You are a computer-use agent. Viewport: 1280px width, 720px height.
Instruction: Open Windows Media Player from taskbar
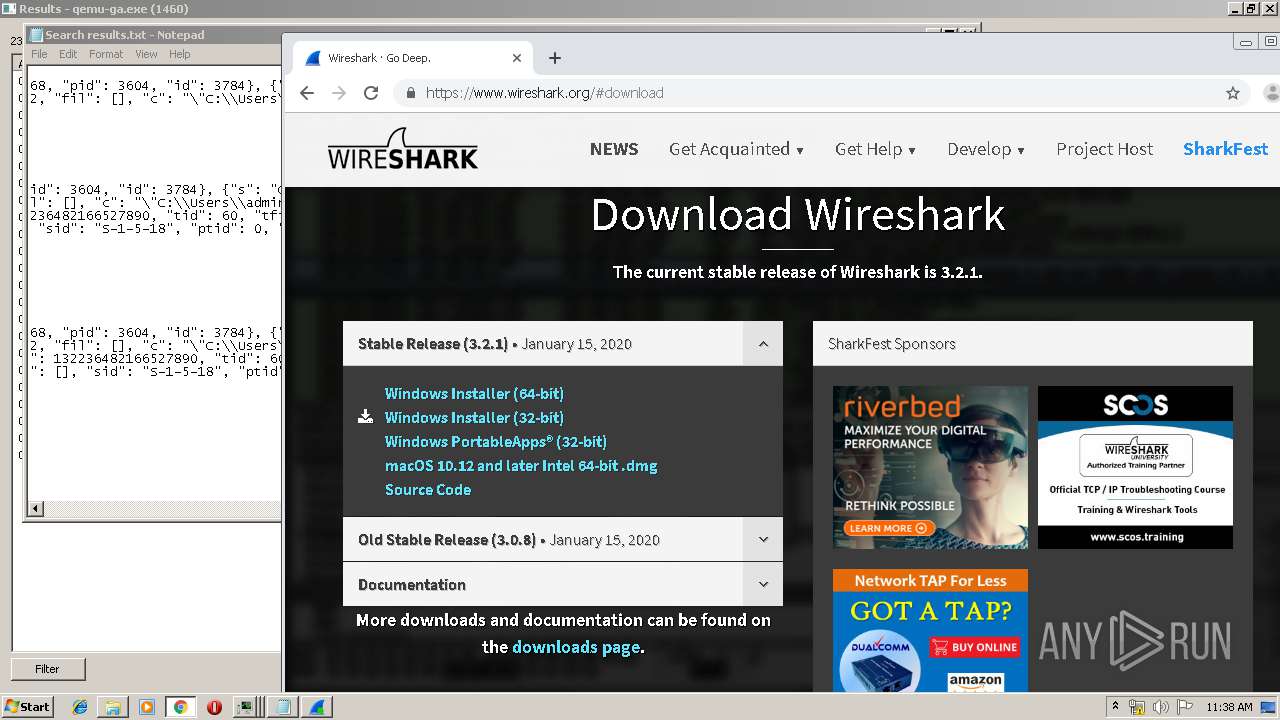[x=147, y=707]
